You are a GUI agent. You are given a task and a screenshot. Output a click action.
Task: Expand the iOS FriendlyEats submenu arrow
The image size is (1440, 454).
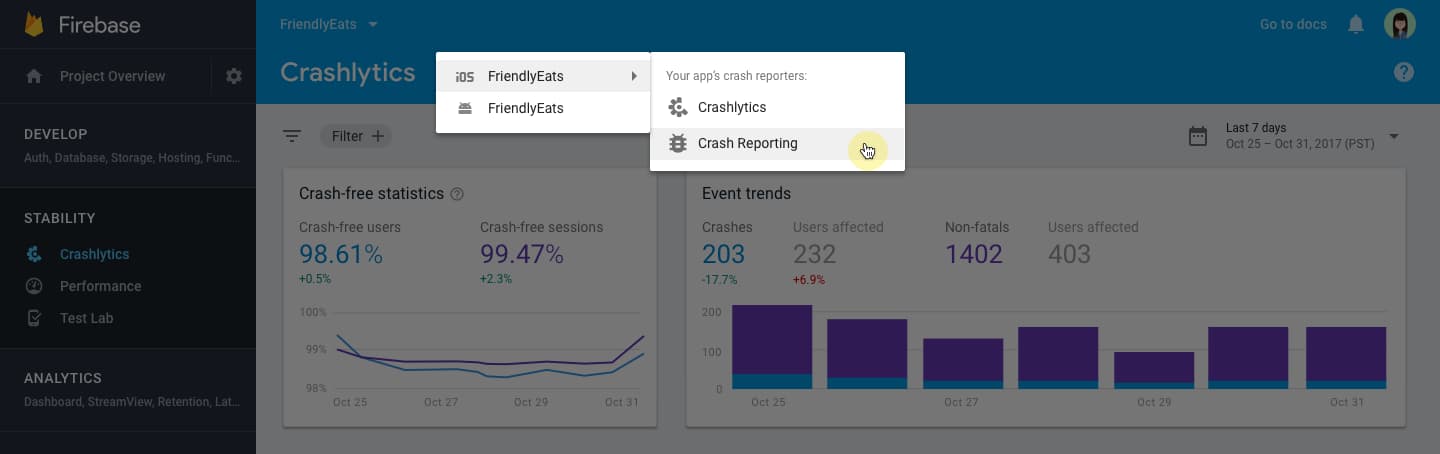[634, 76]
